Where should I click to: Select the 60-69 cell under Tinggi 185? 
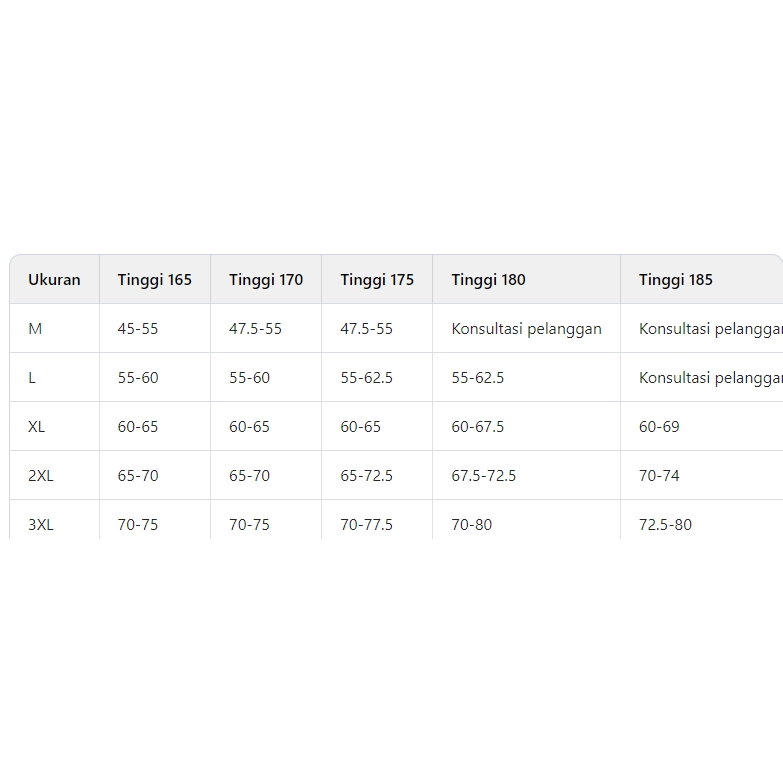point(659,427)
